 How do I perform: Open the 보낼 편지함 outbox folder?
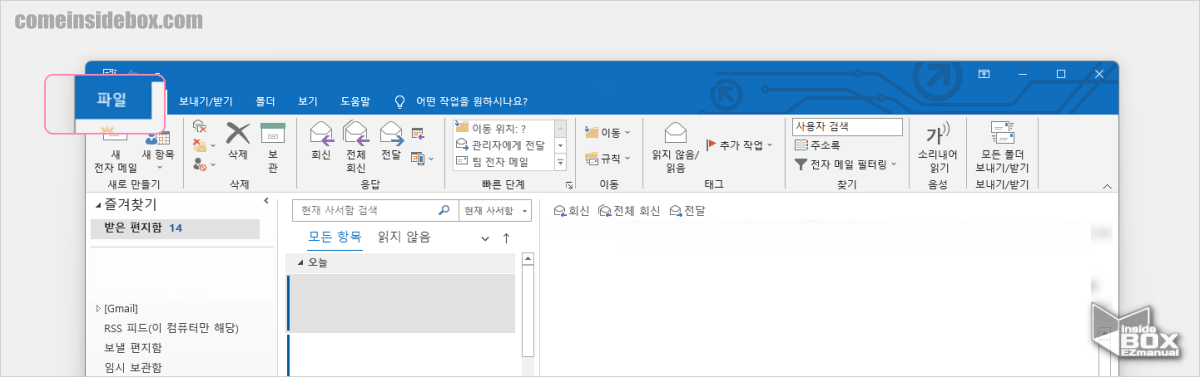(133, 347)
